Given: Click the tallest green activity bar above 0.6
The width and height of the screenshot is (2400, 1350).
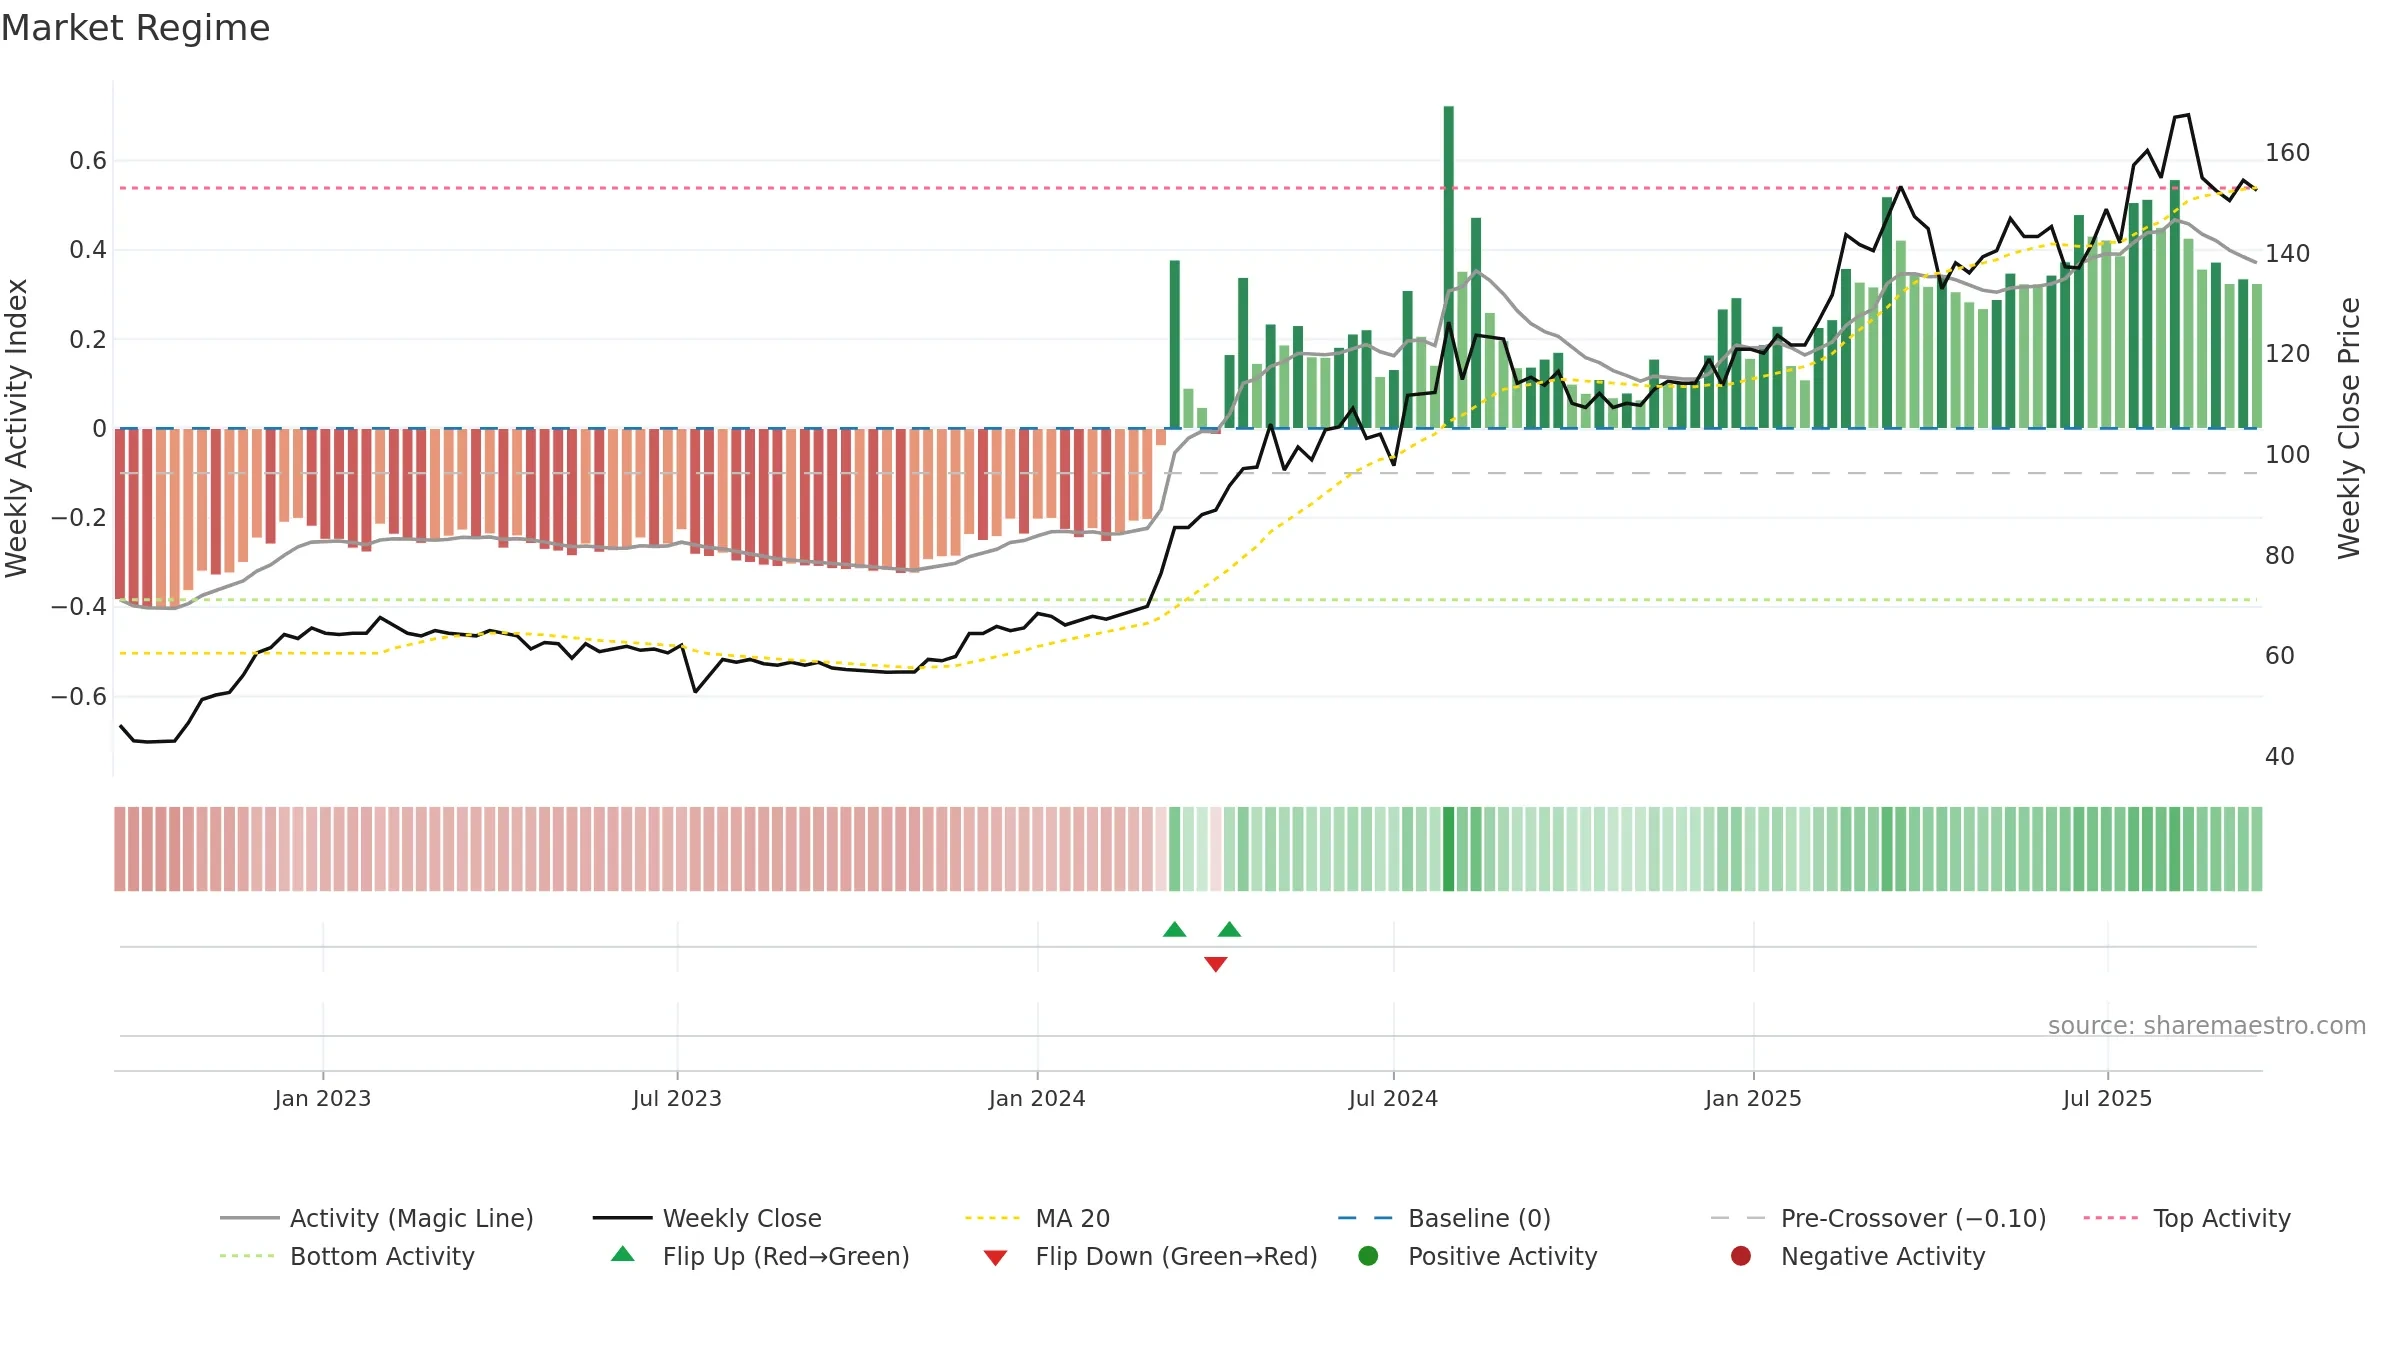Looking at the screenshot, I should click(x=1449, y=267).
